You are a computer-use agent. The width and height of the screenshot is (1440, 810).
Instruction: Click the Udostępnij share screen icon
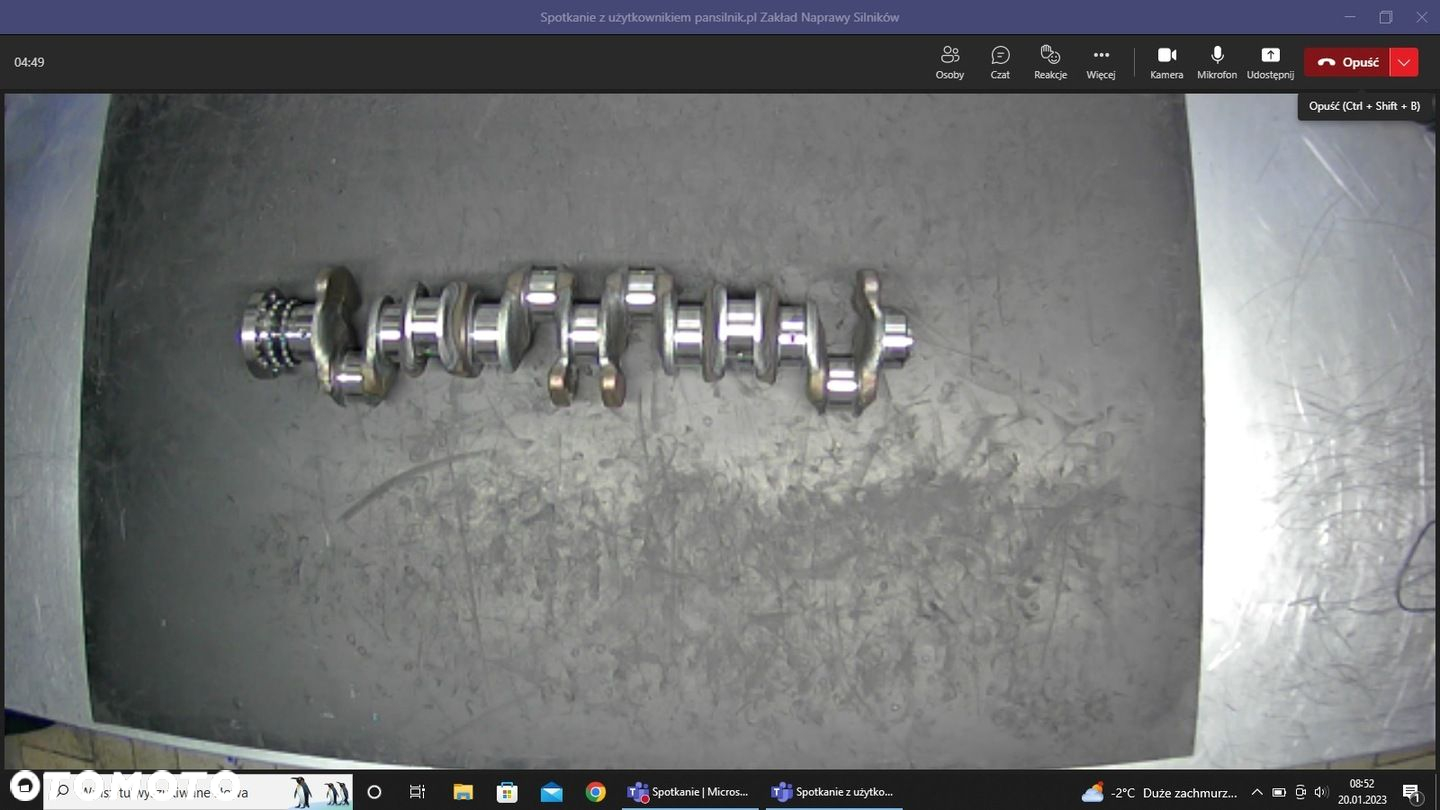click(x=1270, y=62)
